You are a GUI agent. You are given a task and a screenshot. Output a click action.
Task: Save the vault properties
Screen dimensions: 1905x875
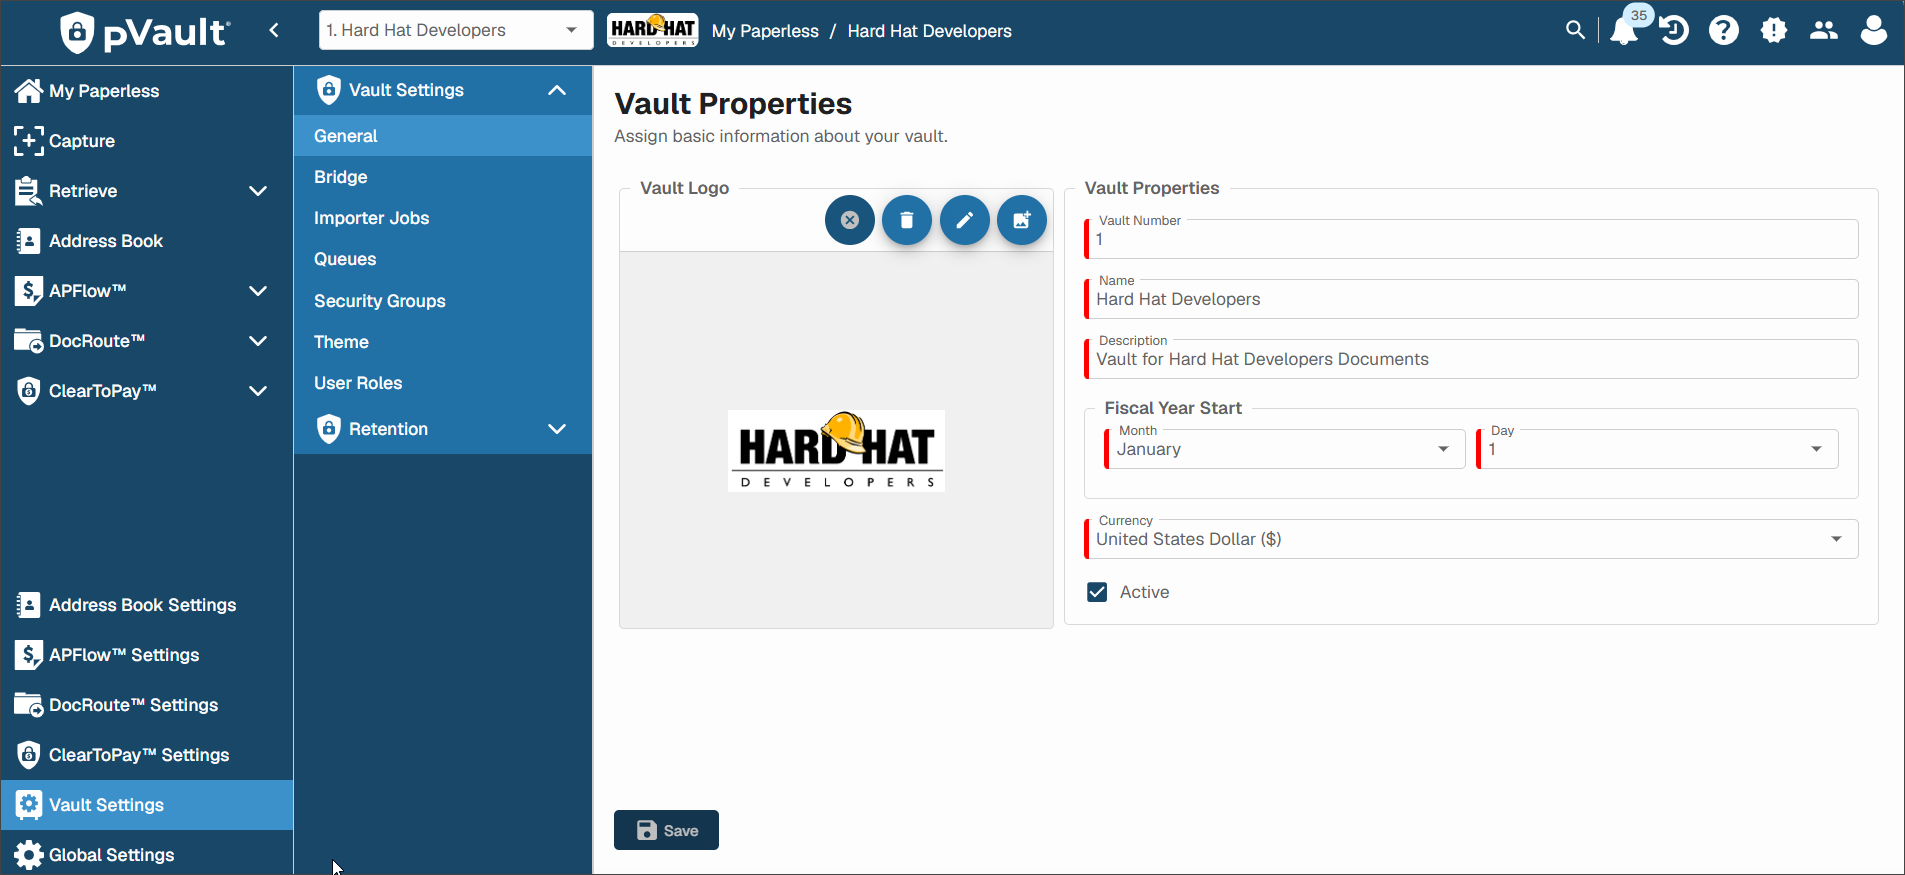tap(666, 830)
